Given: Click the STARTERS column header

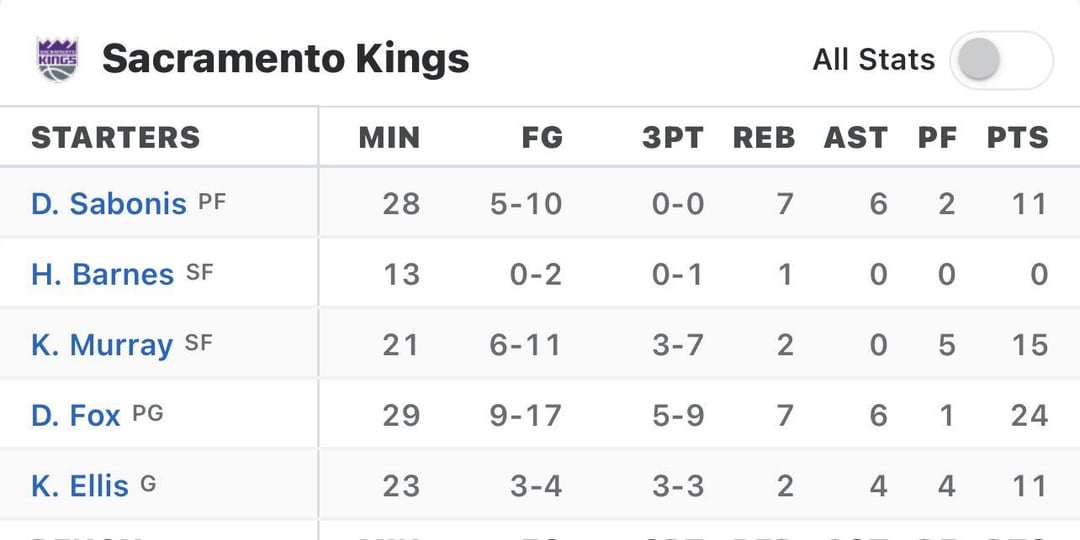Looking at the screenshot, I should coord(116,137).
